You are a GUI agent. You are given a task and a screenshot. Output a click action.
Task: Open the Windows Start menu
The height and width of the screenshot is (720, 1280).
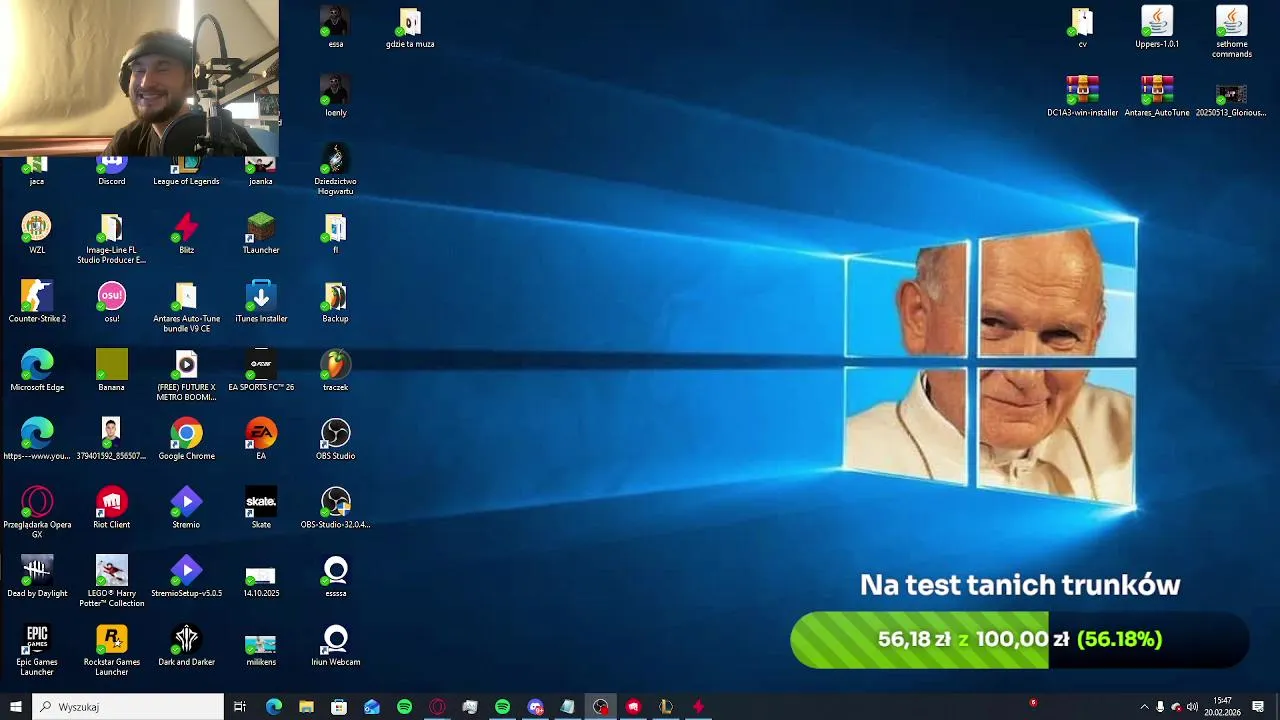(16, 707)
